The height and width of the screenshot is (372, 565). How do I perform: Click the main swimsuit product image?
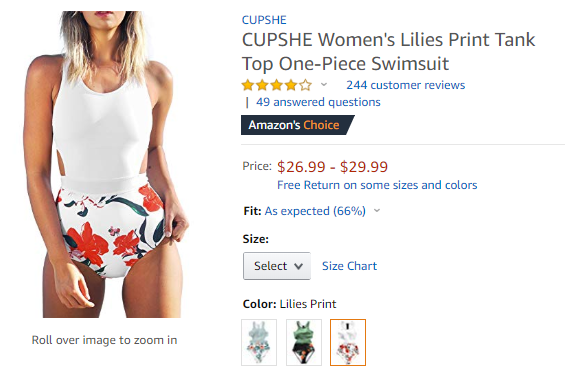tap(106, 164)
